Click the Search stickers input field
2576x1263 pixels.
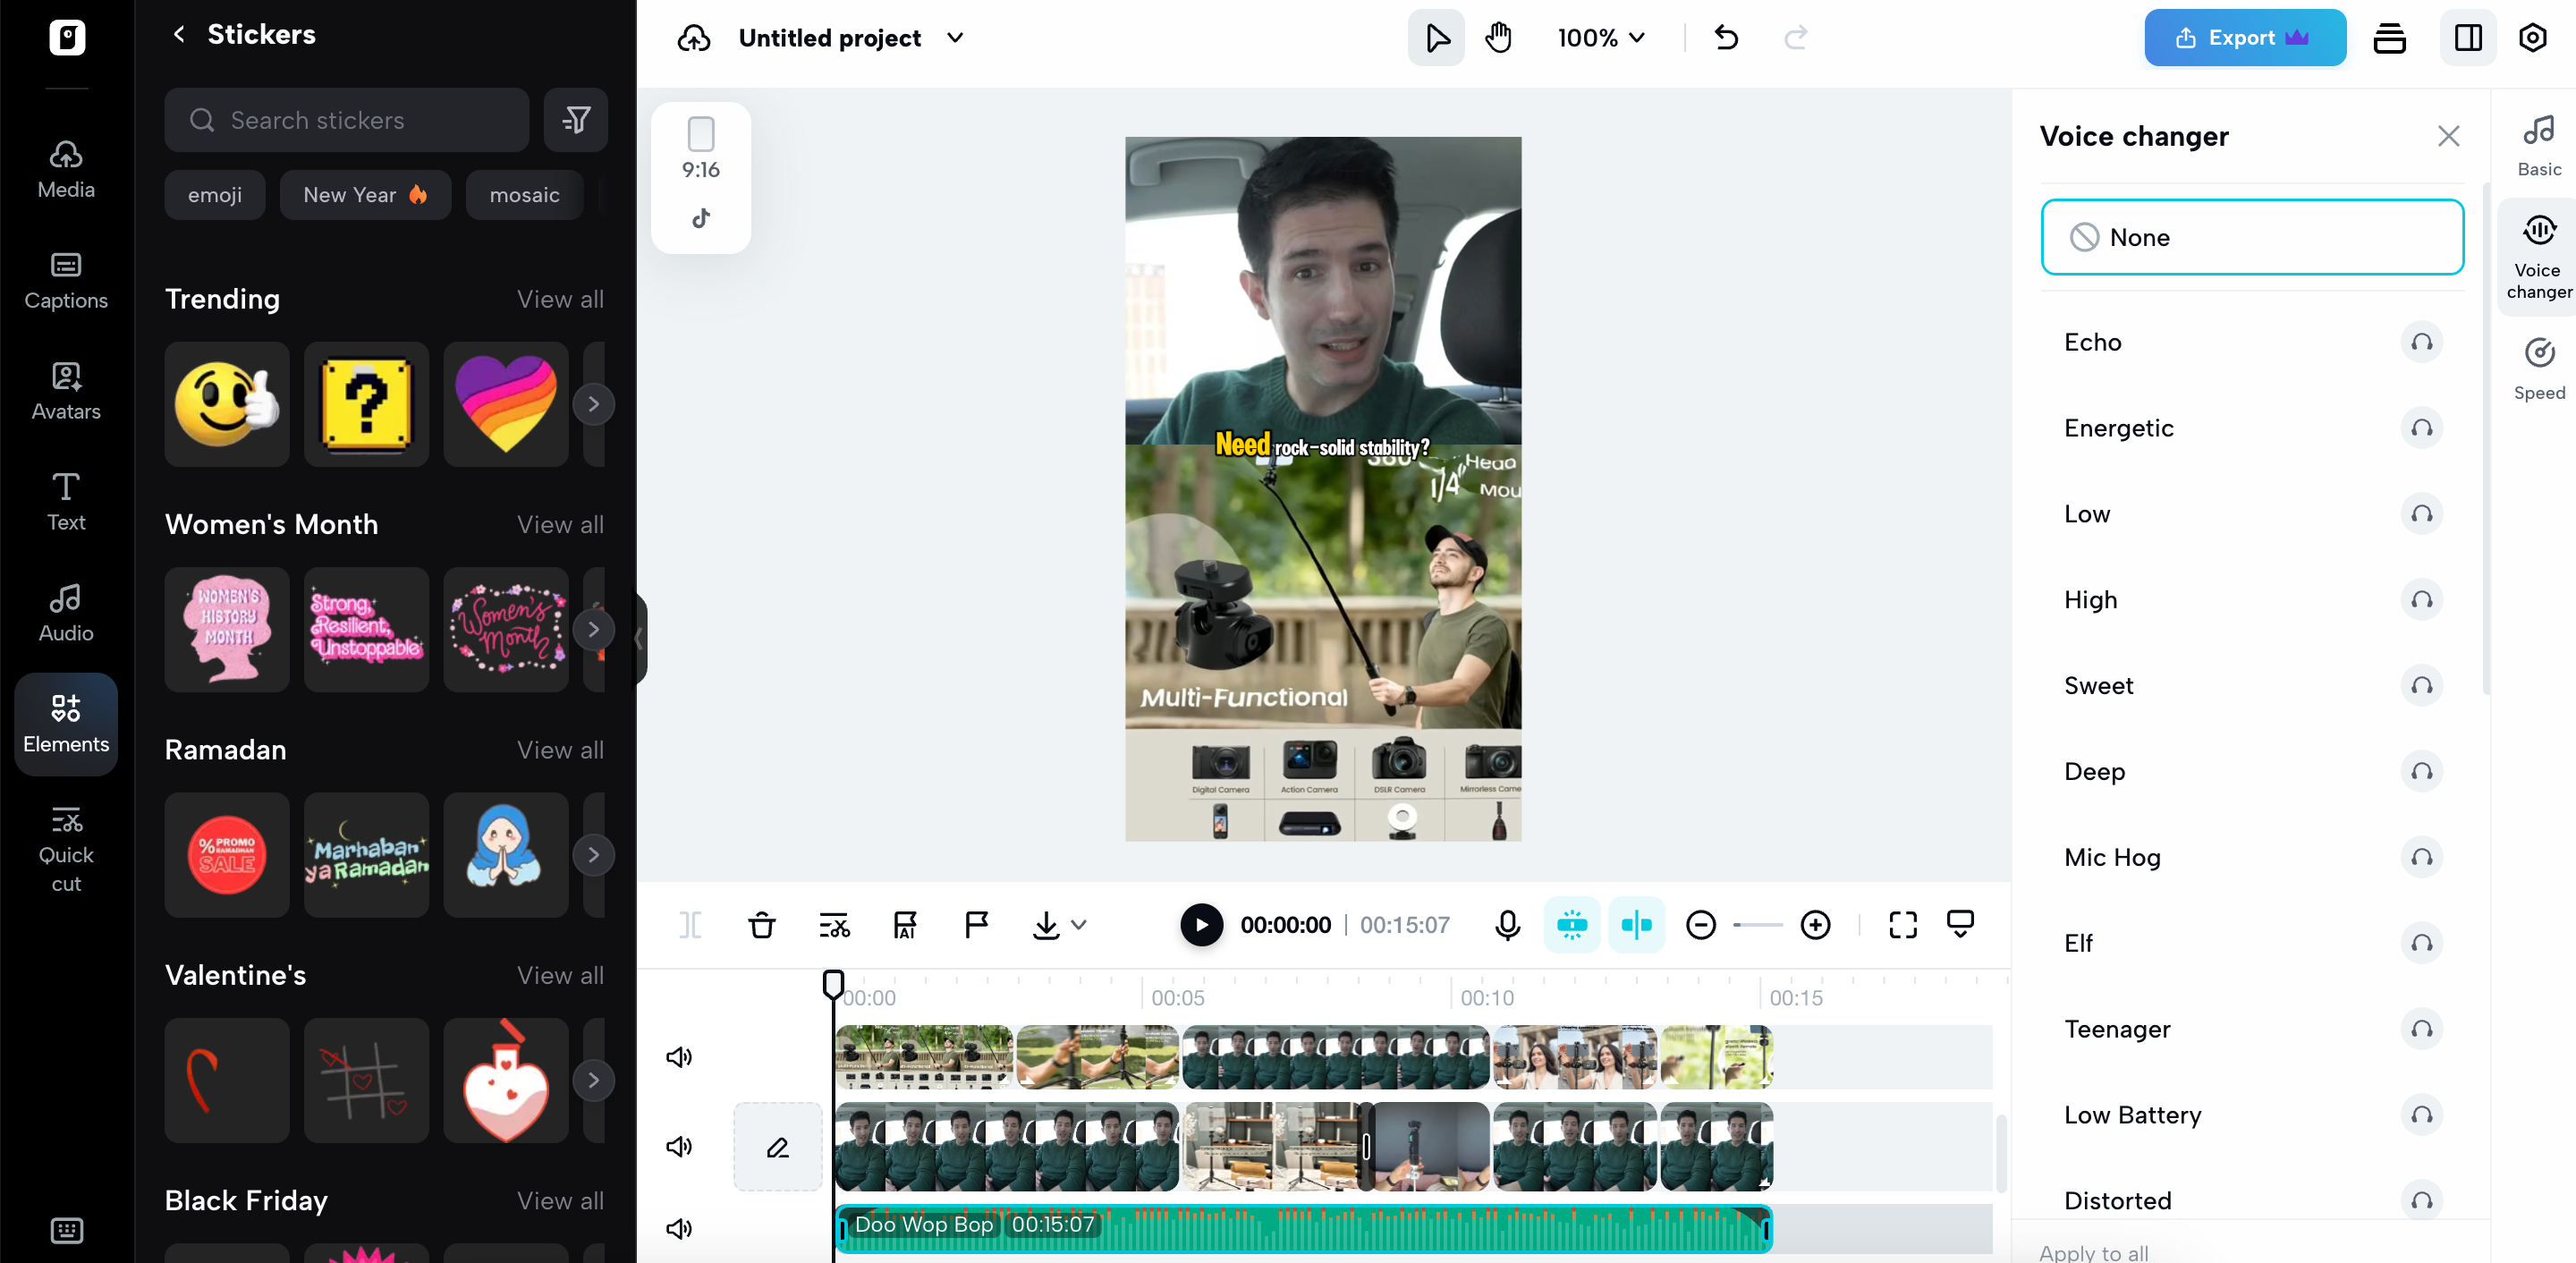(347, 120)
